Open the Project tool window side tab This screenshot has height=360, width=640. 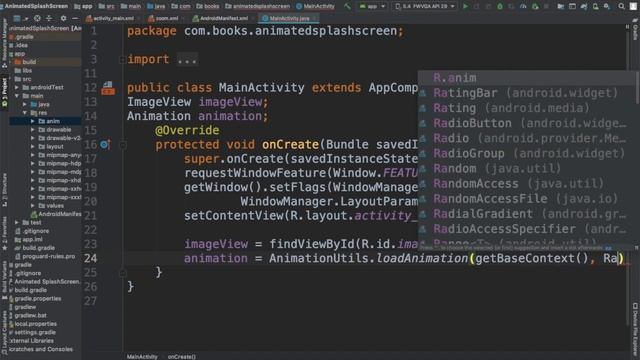[4, 93]
